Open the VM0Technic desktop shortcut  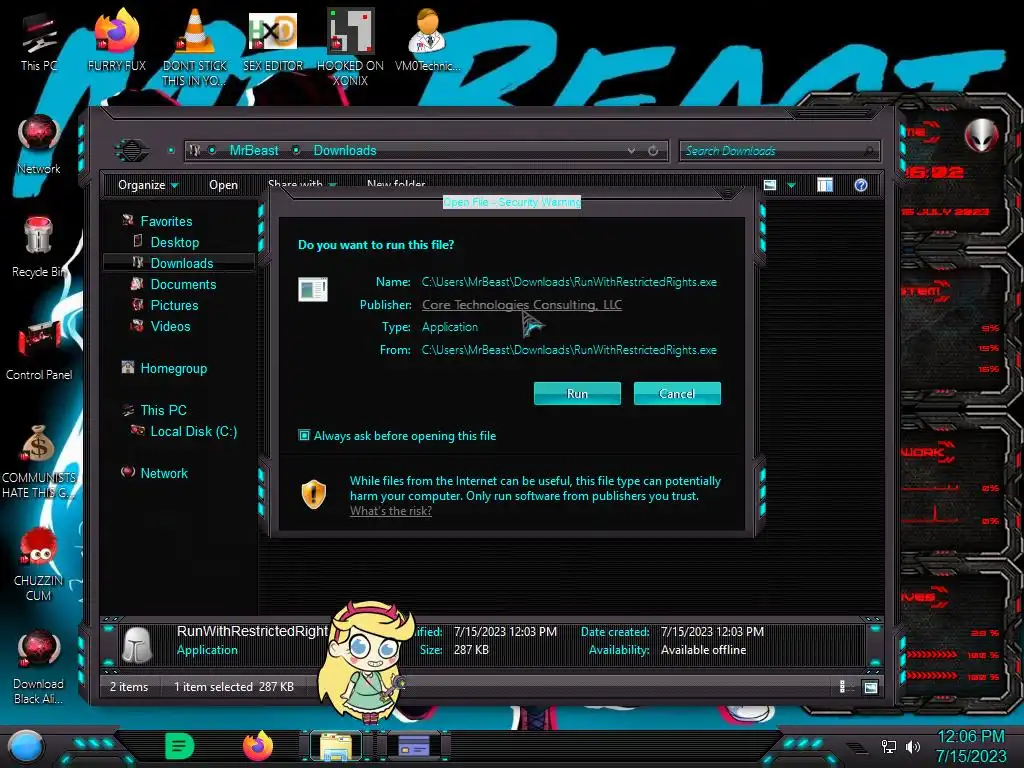tap(427, 40)
